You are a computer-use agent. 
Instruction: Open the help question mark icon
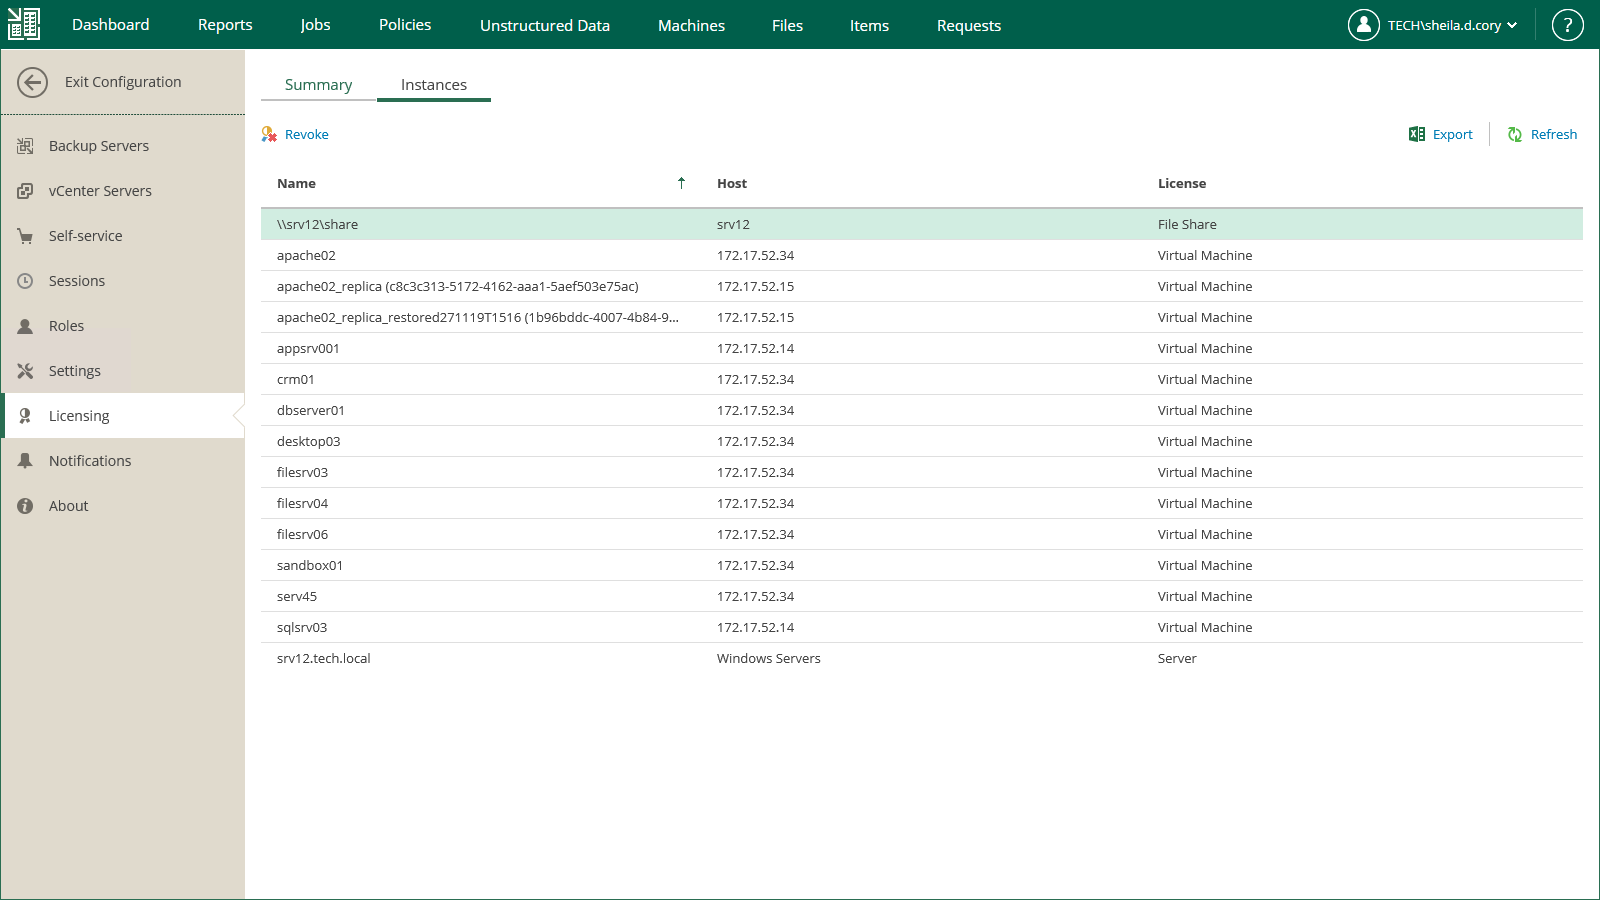(1567, 25)
